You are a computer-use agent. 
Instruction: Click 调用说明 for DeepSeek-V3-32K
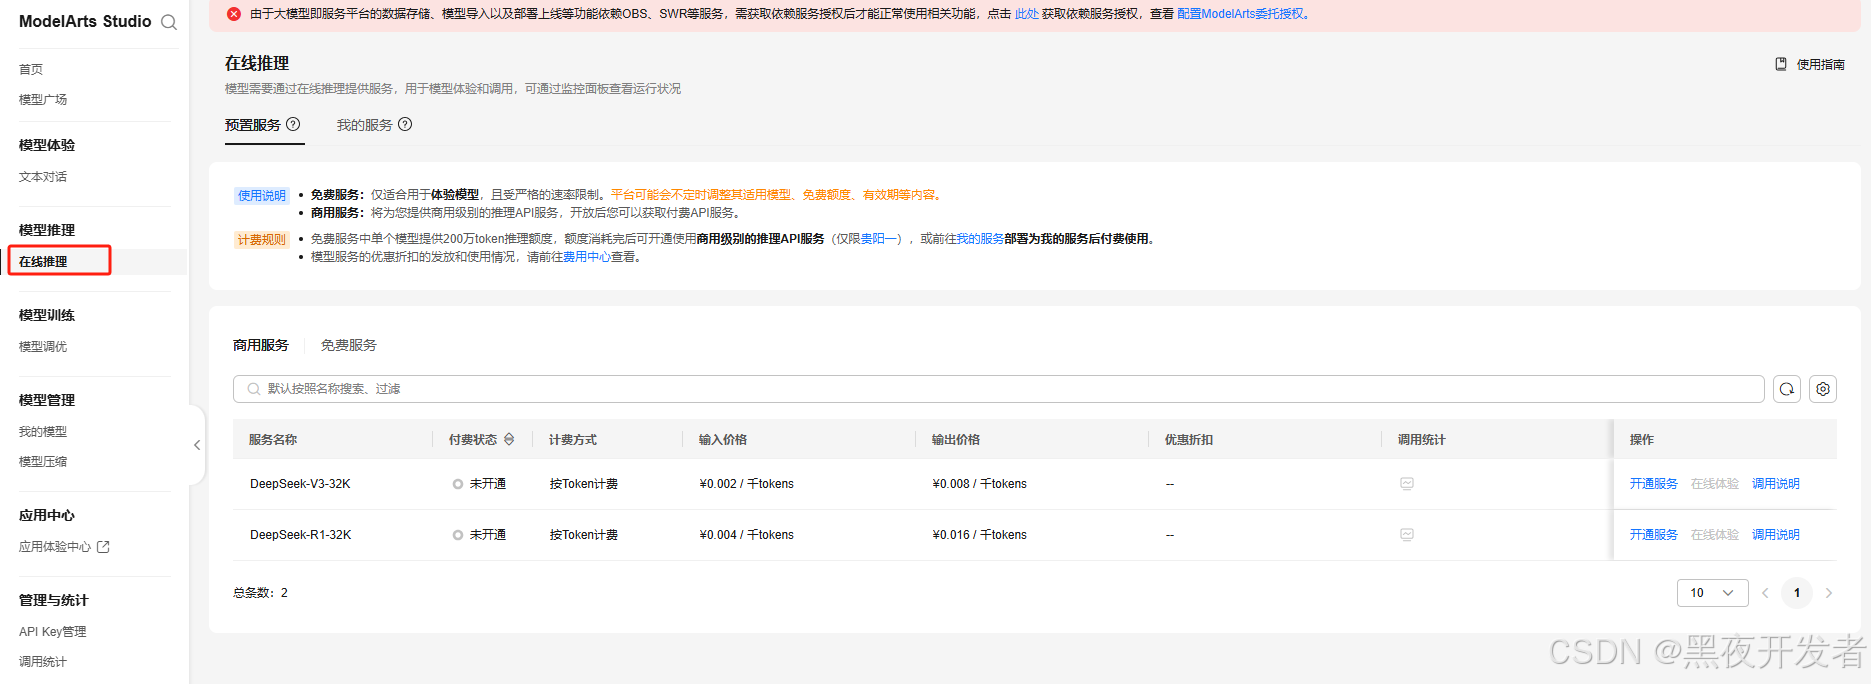point(1776,484)
